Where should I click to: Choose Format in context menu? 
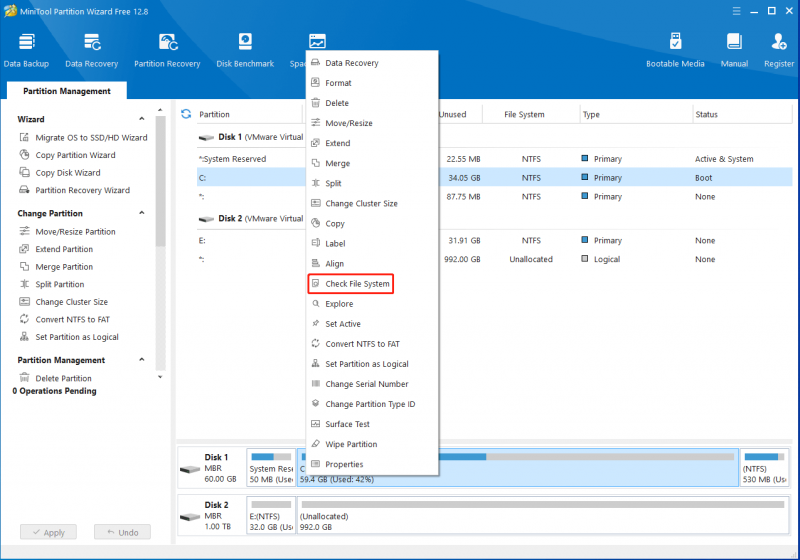click(x=372, y=83)
